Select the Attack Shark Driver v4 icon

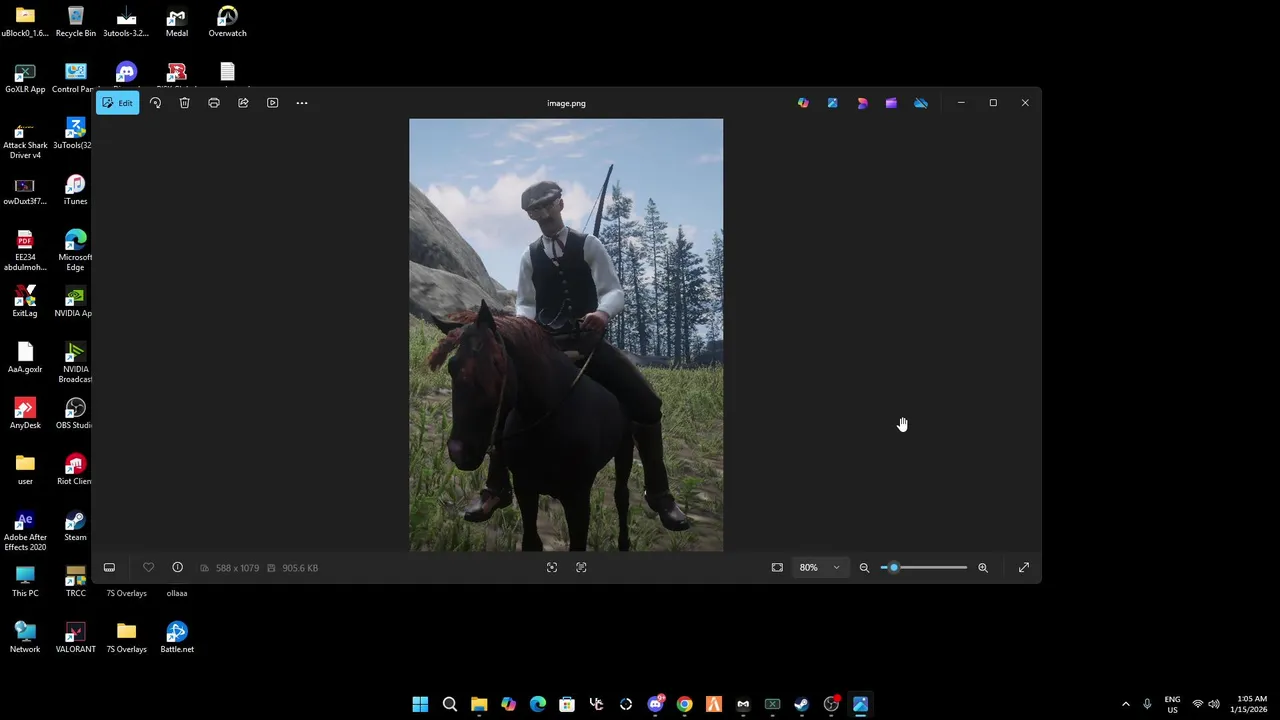[25, 142]
